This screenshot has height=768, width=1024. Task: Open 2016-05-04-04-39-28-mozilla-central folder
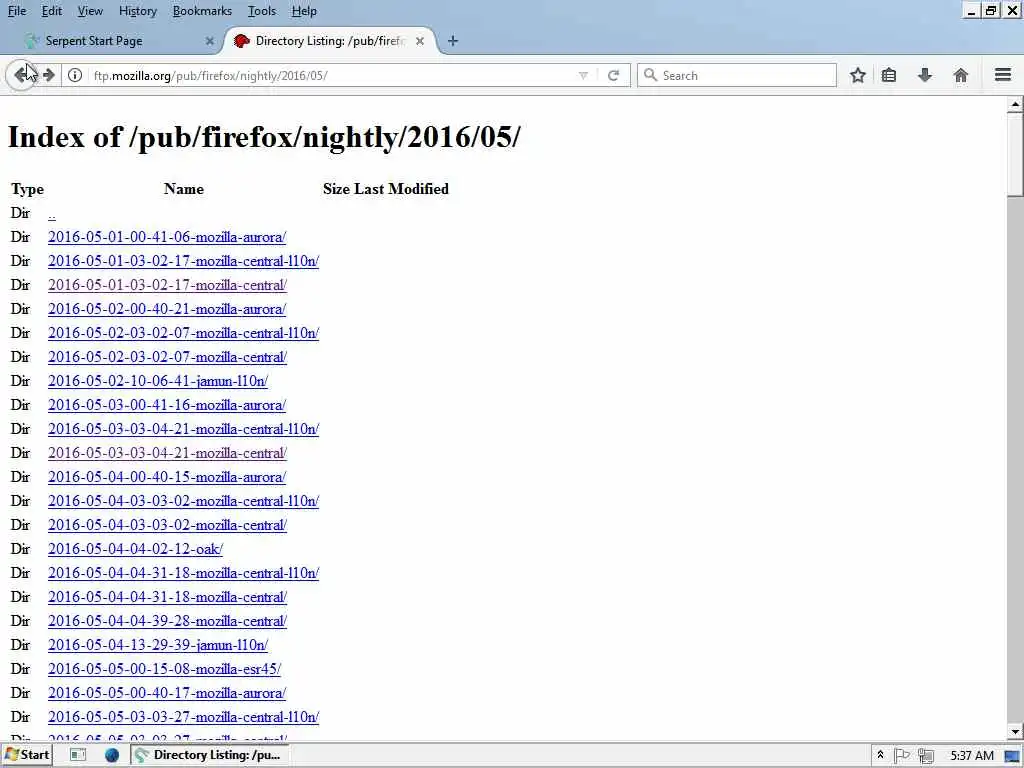[167, 621]
